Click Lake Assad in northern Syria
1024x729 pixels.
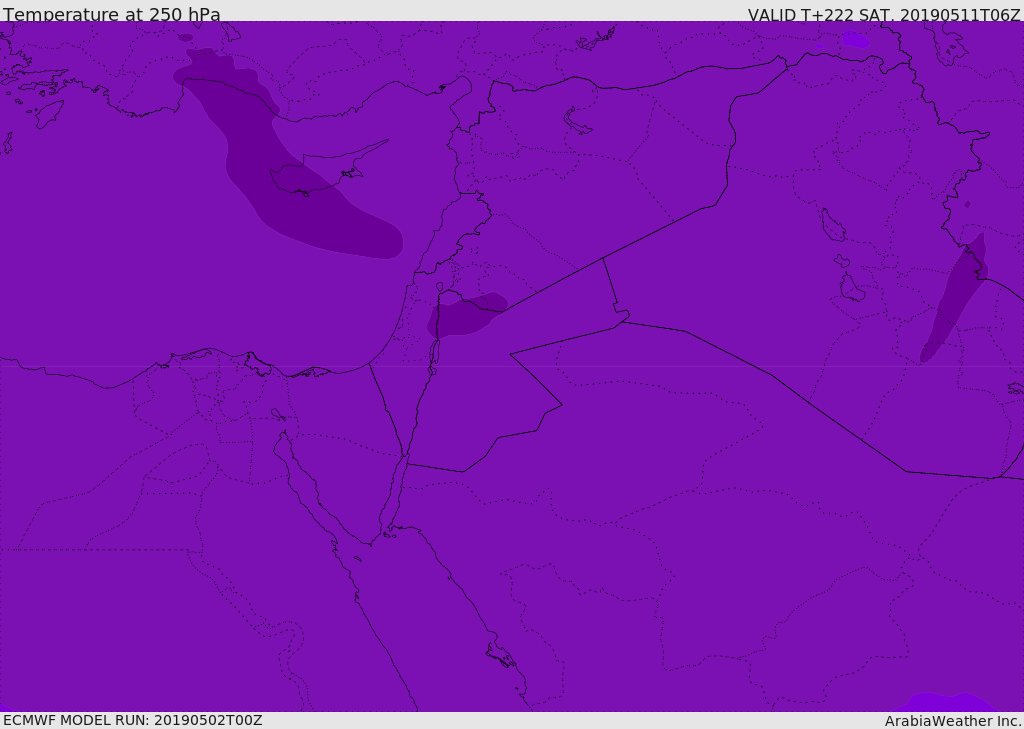[x=578, y=121]
